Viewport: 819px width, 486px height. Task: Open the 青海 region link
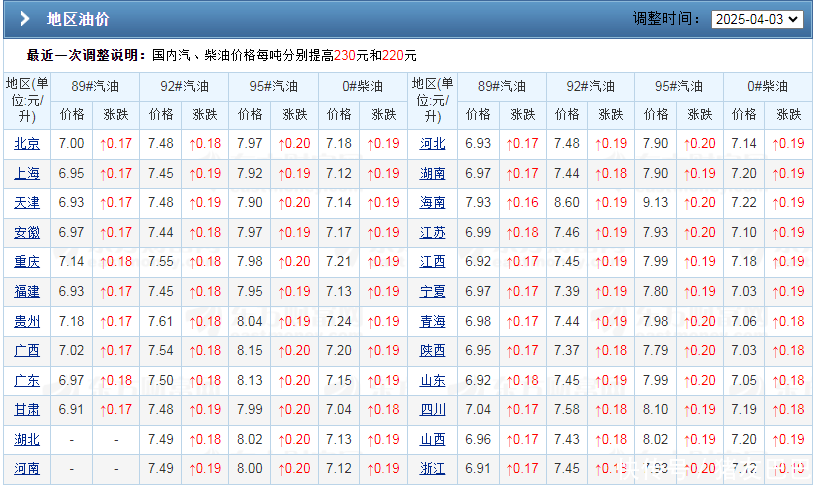coord(432,321)
